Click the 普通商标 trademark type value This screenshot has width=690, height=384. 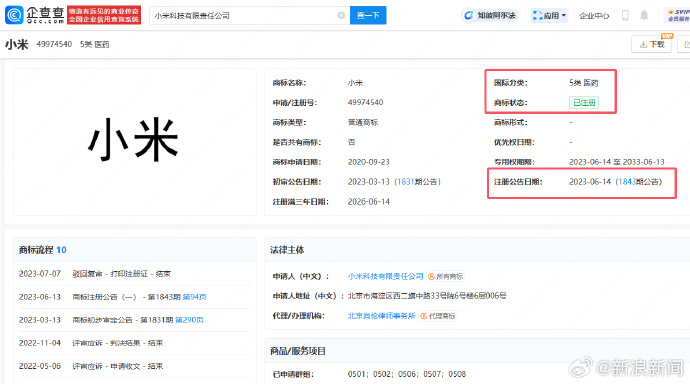tap(363, 122)
